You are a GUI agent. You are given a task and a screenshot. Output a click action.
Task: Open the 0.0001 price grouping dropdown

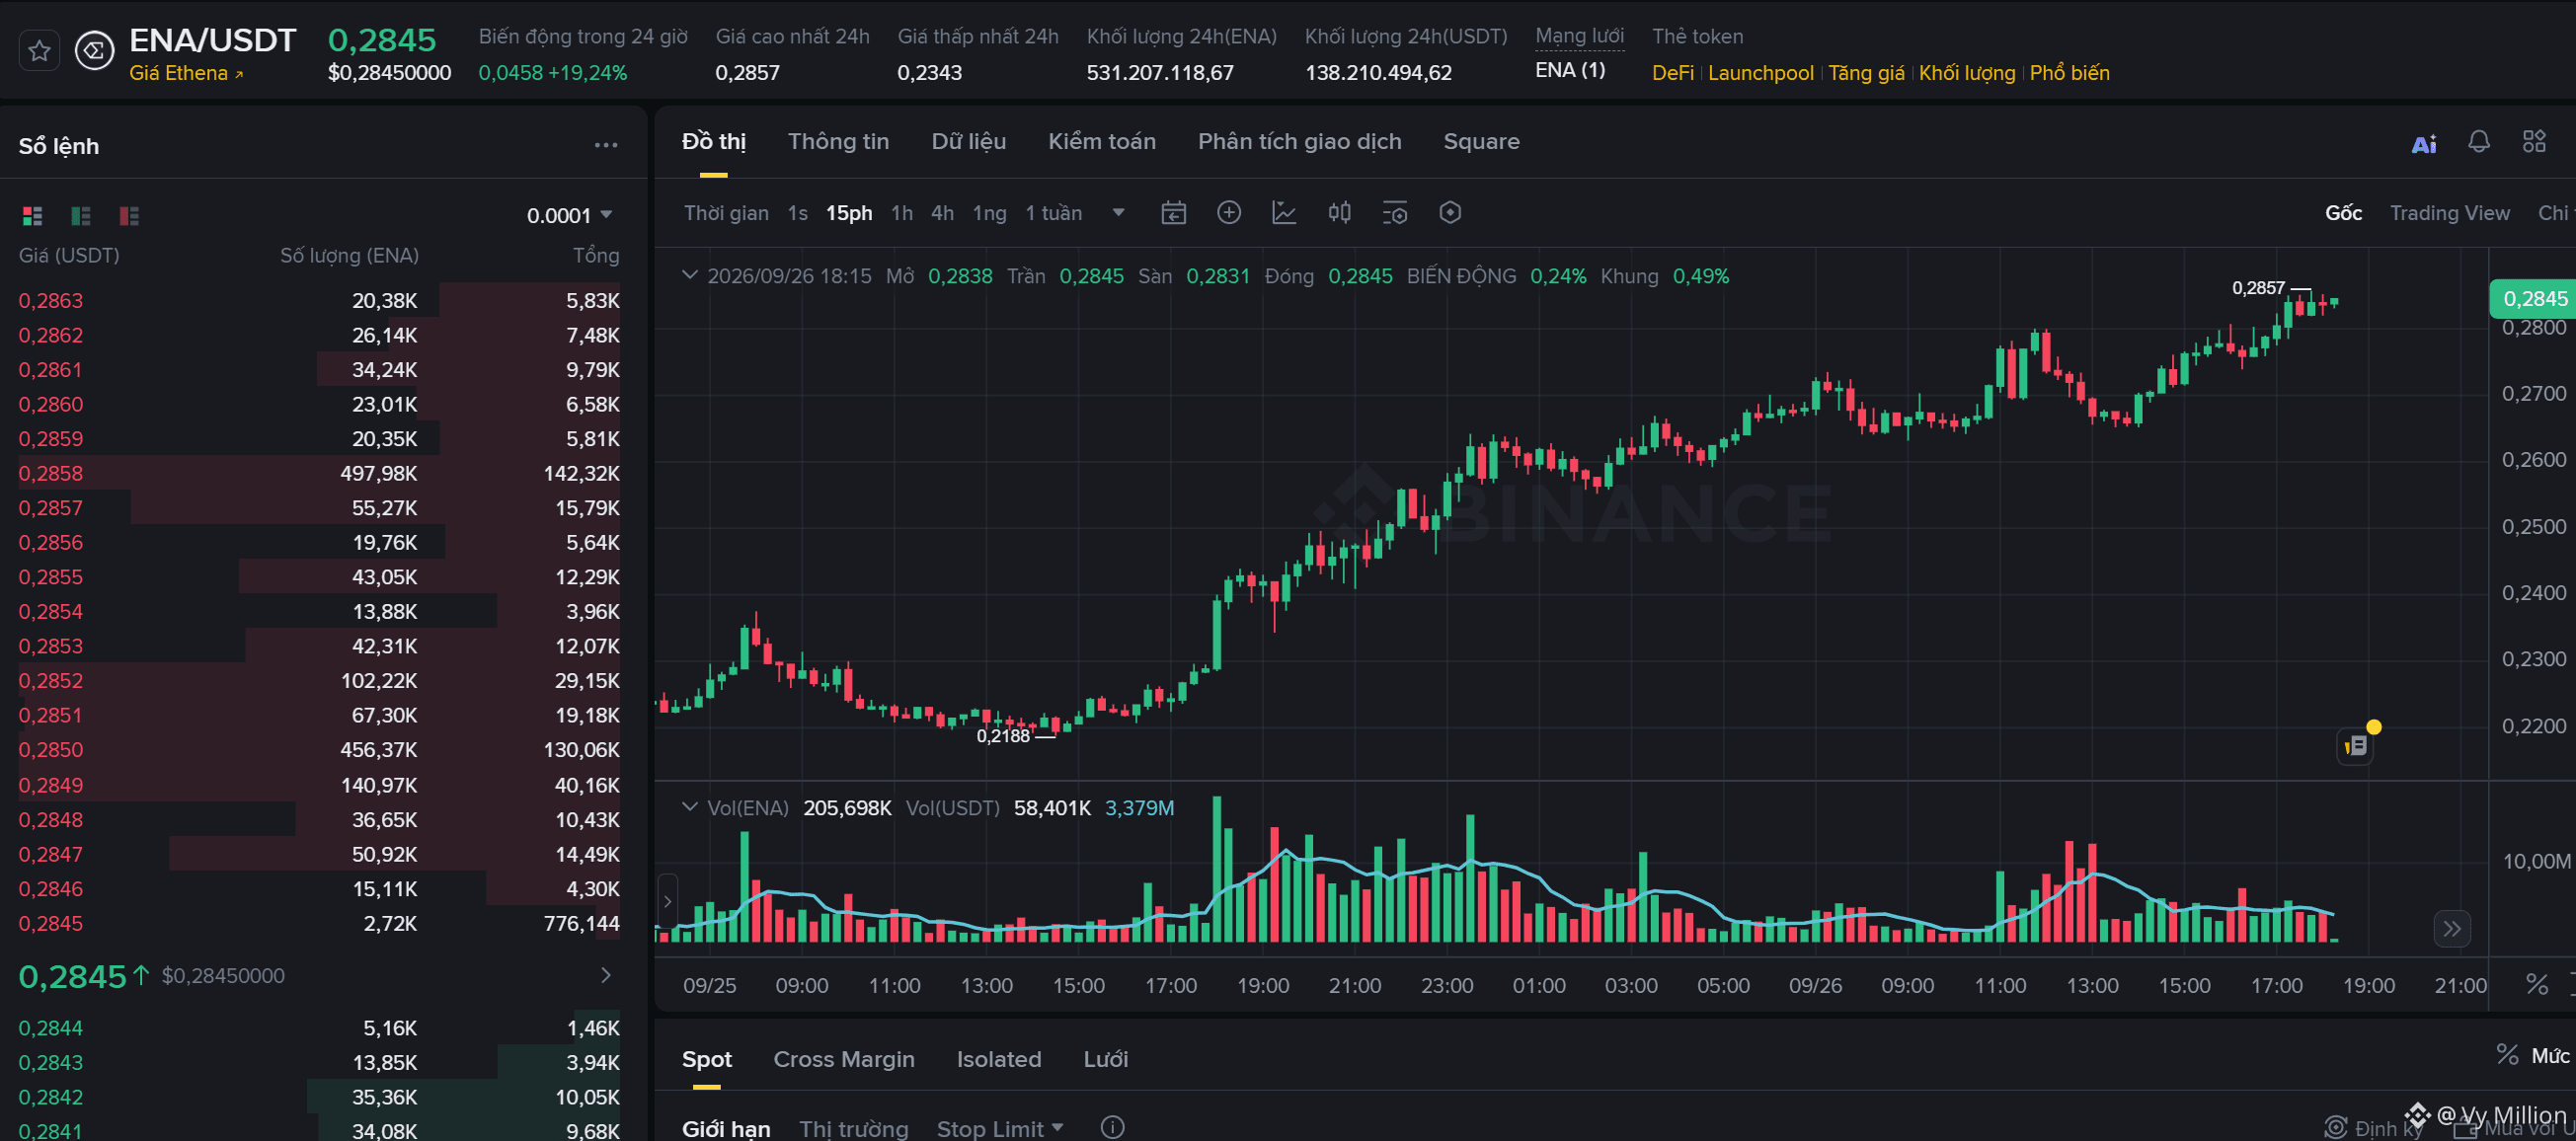[570, 215]
